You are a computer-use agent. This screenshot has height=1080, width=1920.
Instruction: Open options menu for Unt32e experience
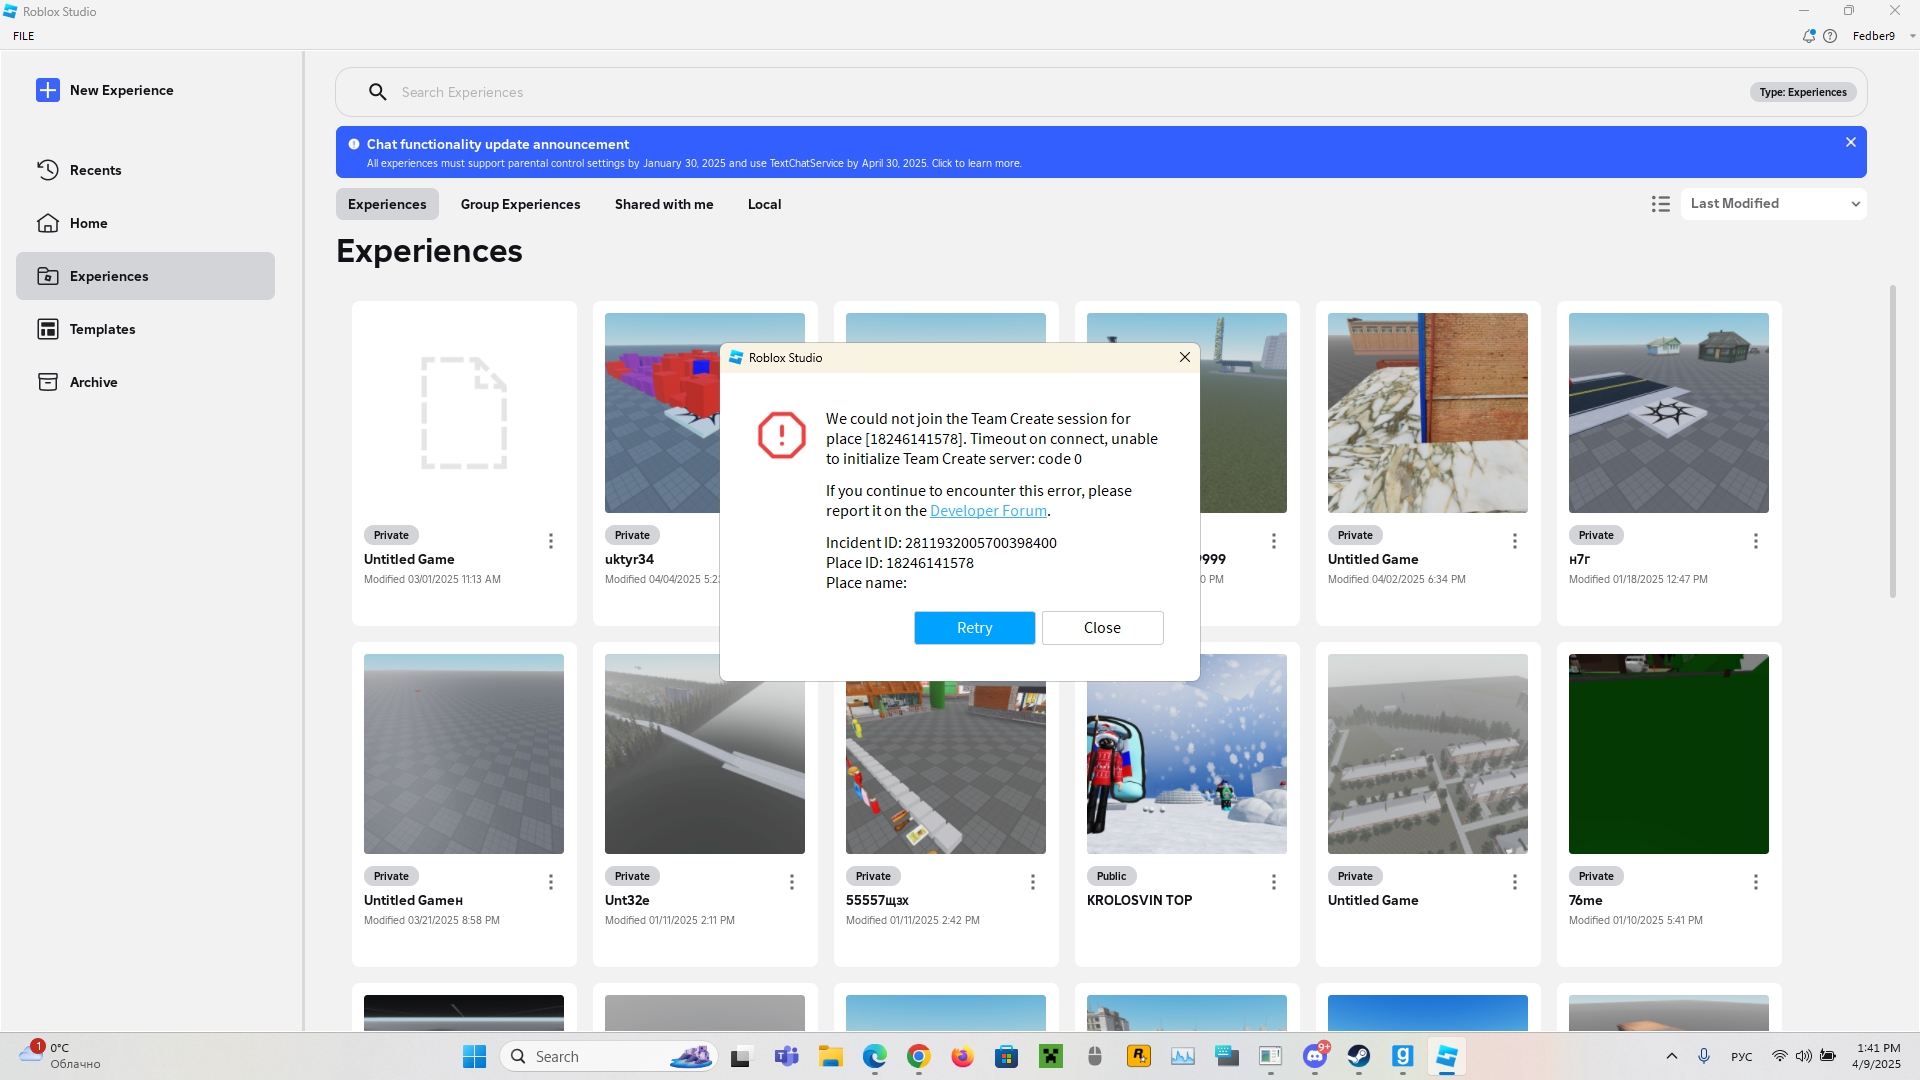(792, 882)
